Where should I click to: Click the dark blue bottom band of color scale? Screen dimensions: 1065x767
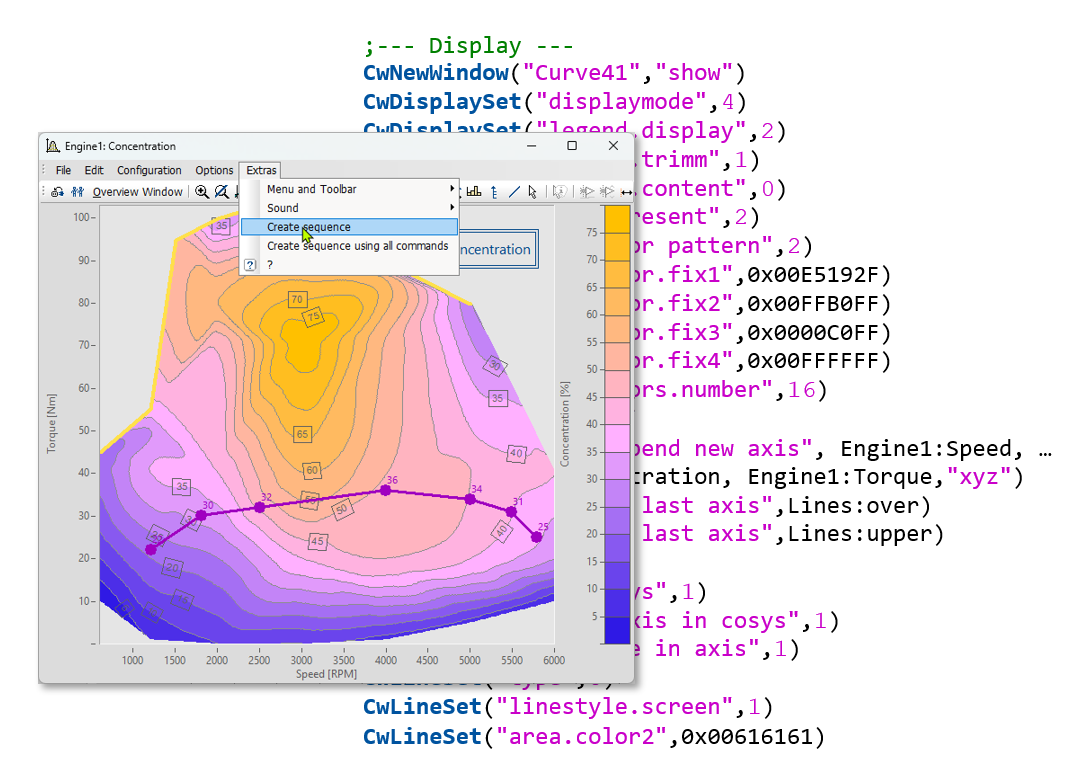pos(617,630)
